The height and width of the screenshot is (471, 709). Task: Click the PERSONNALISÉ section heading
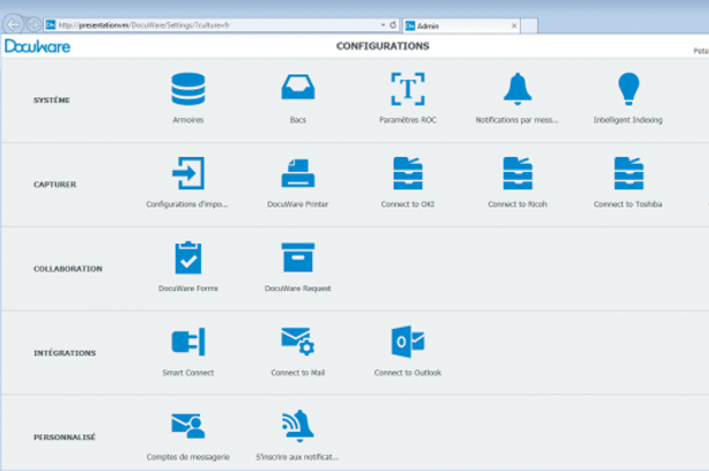click(64, 437)
